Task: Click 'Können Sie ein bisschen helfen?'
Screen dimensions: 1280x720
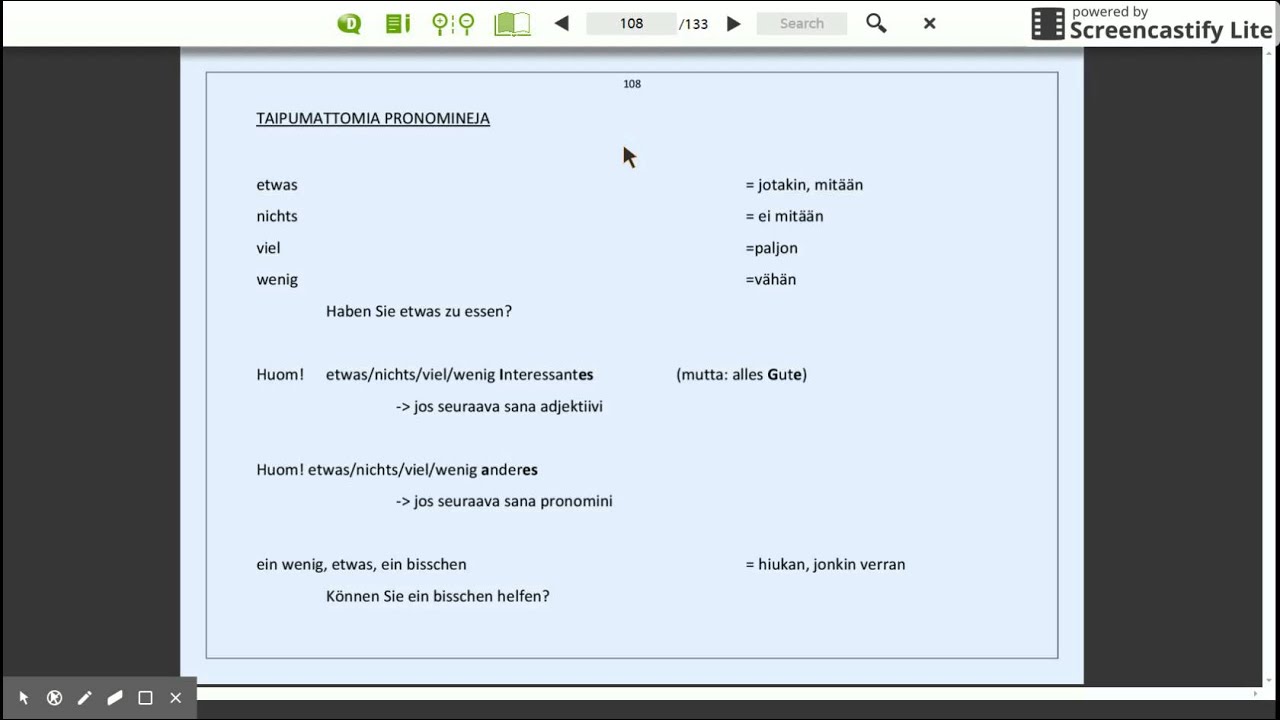Action: tap(438, 596)
